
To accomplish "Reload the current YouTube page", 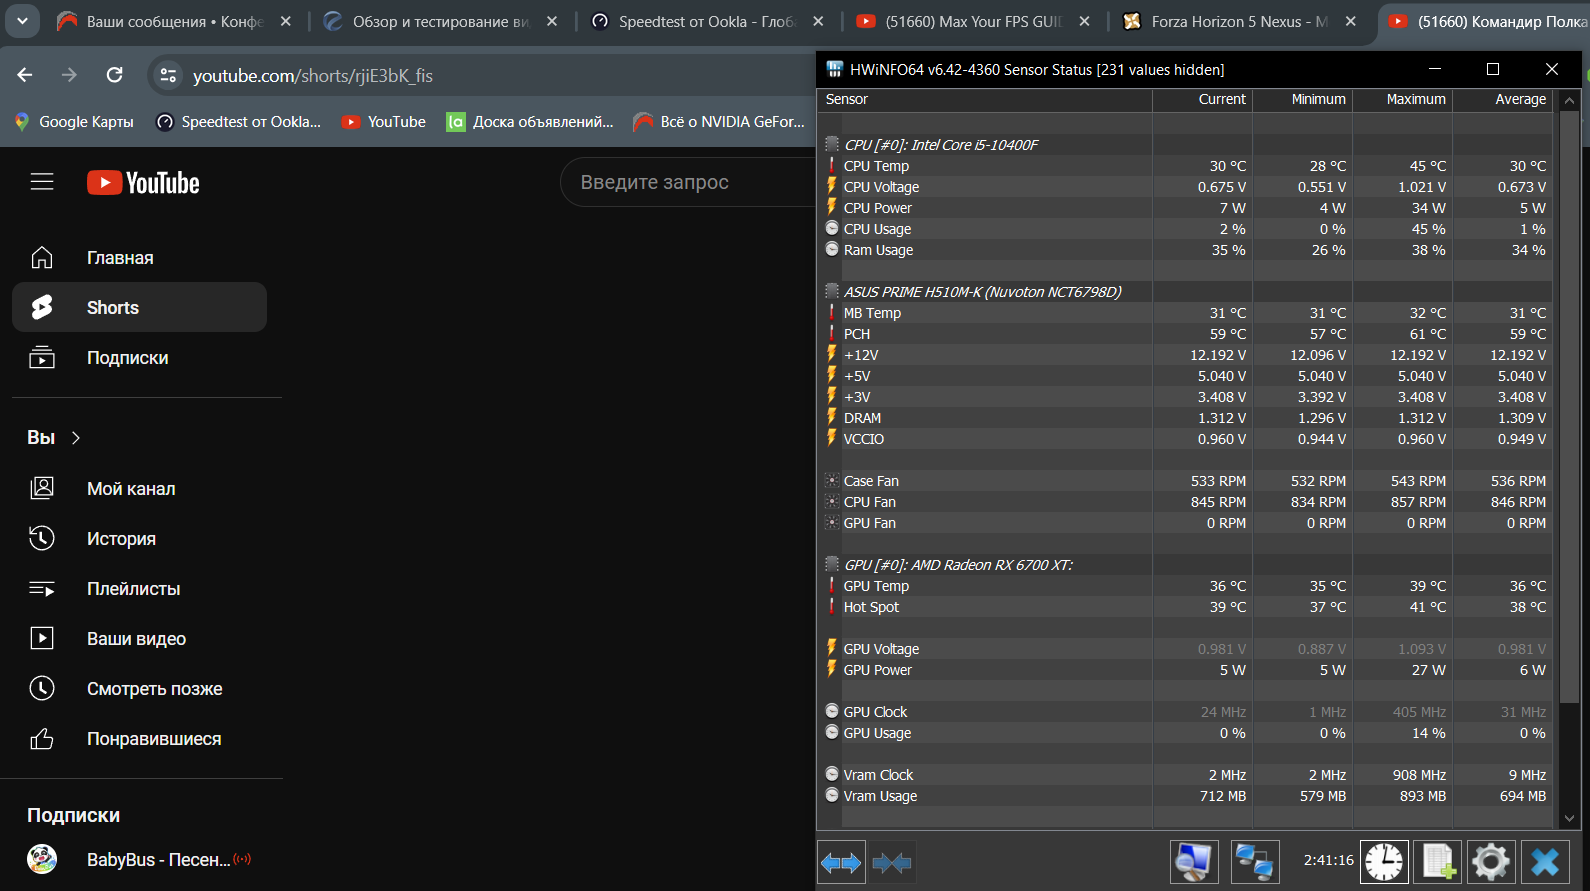I will (115, 75).
